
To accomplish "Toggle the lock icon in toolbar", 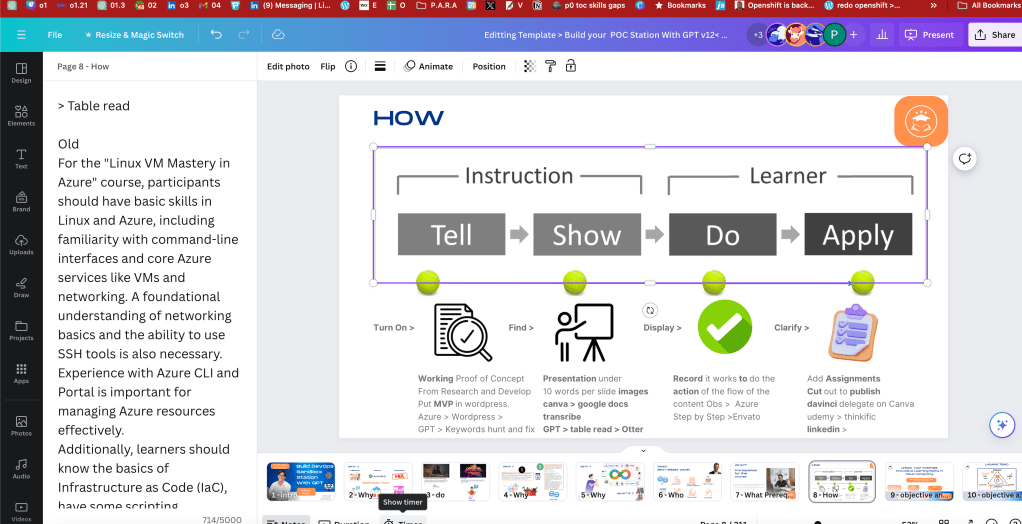I will (570, 66).
